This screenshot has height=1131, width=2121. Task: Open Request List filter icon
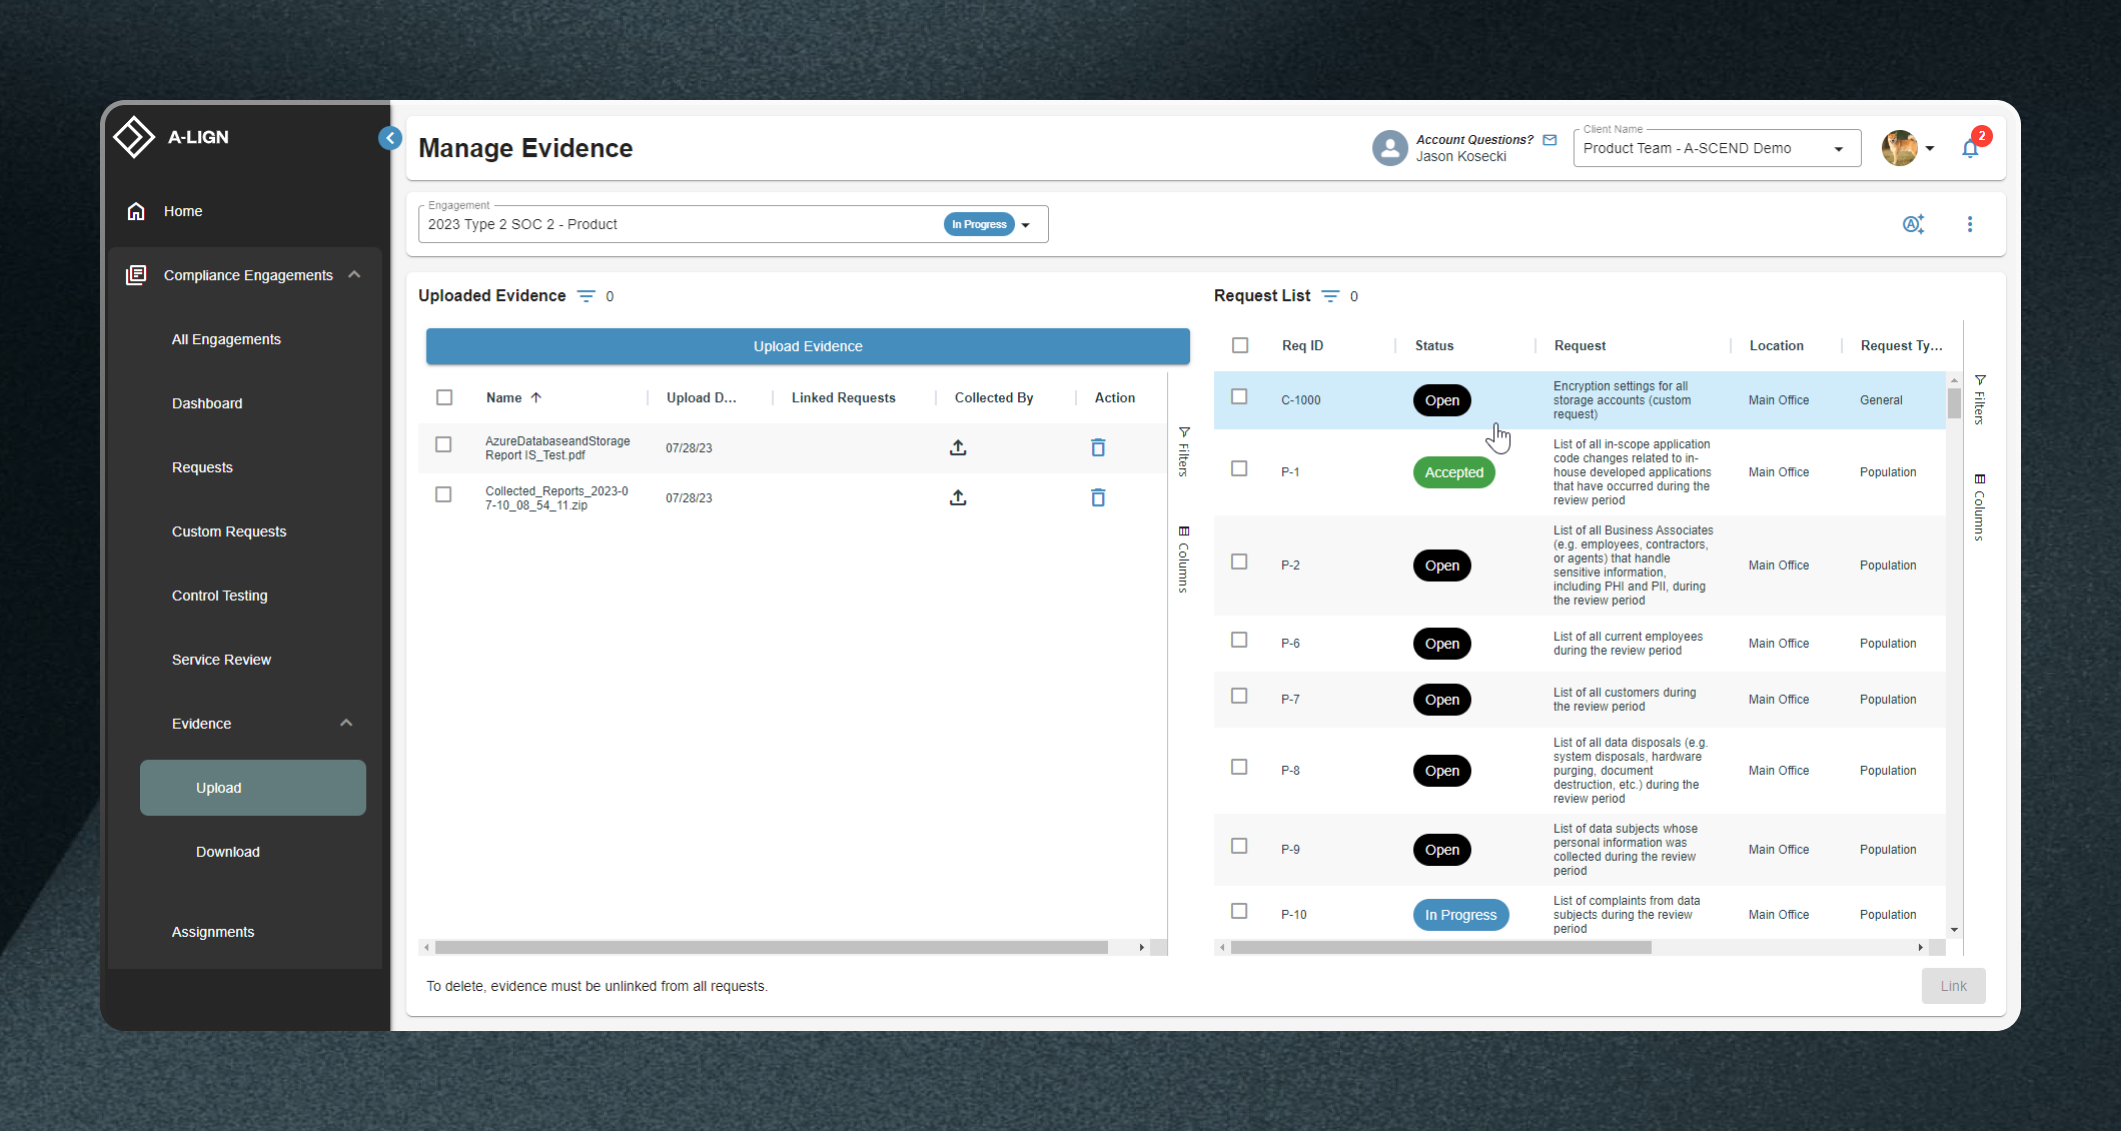point(1330,296)
